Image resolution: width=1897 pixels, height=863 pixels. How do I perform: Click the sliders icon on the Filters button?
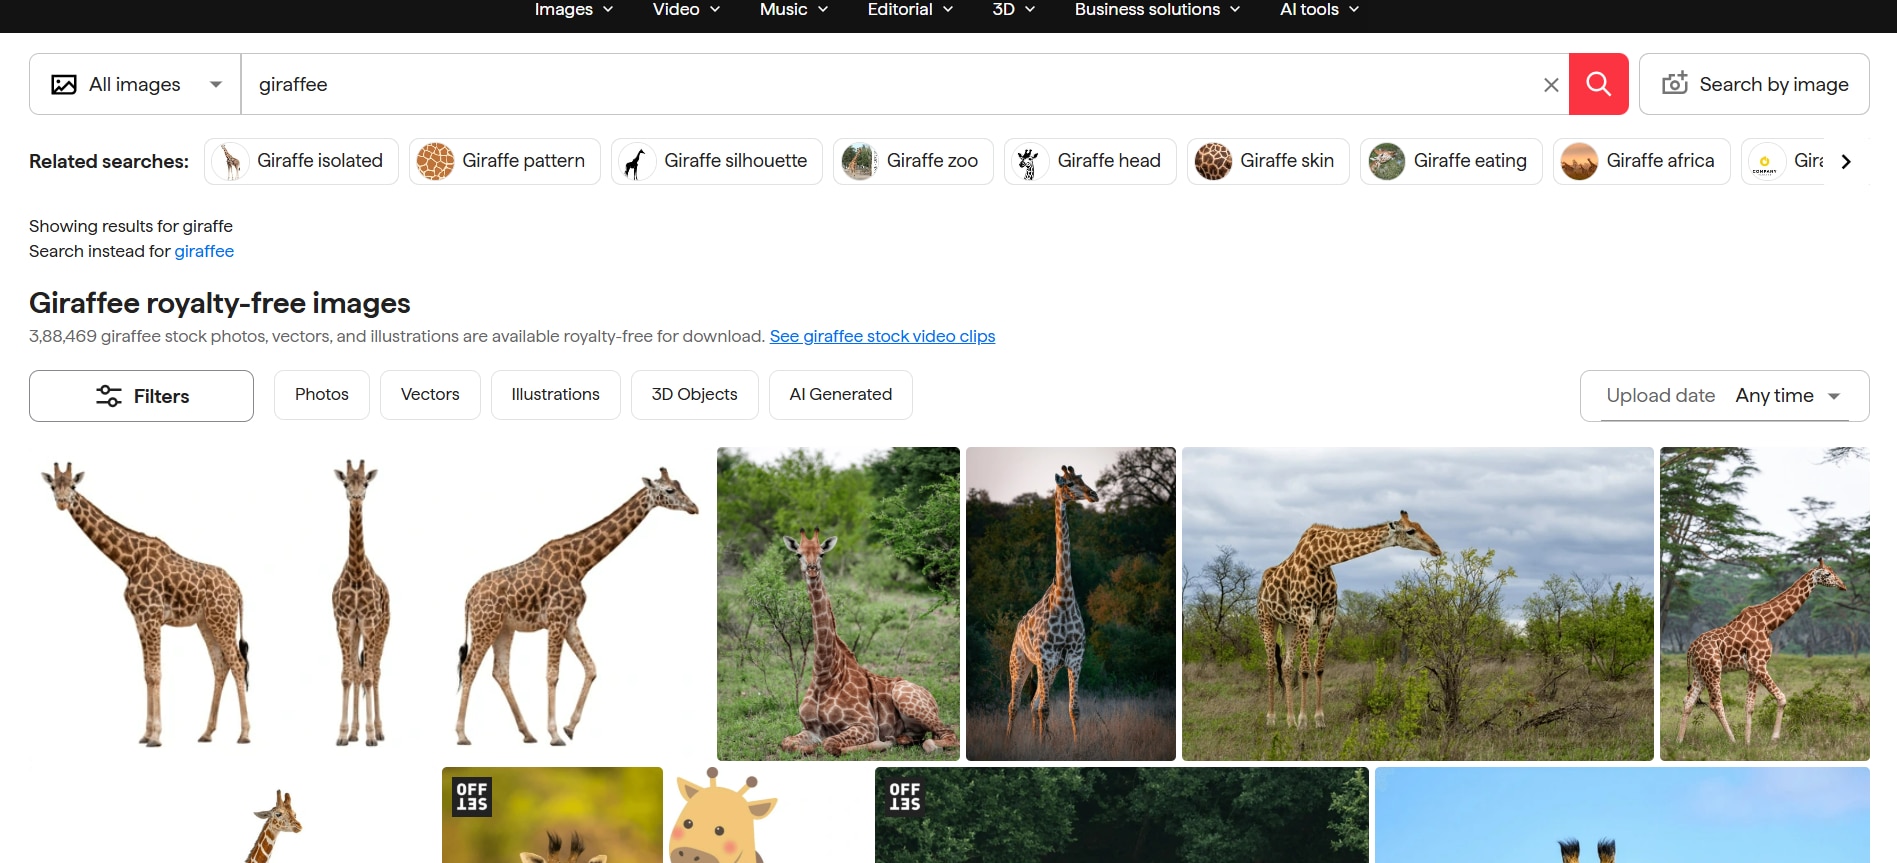pos(108,396)
